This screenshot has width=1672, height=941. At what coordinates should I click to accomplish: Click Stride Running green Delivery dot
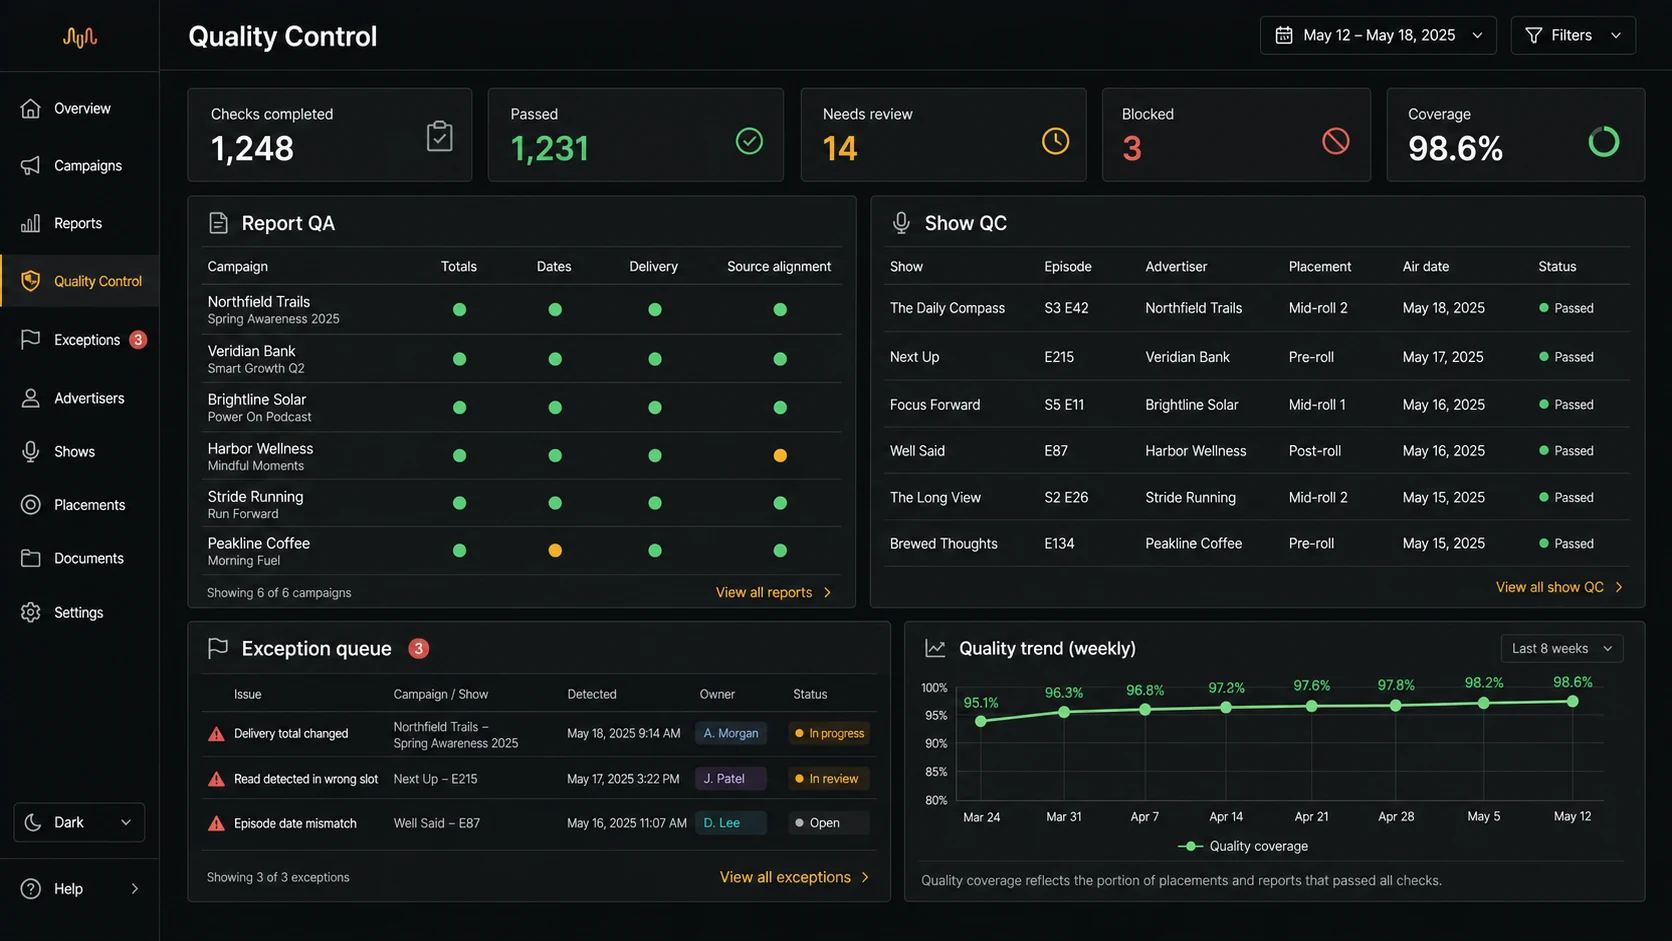655,504
